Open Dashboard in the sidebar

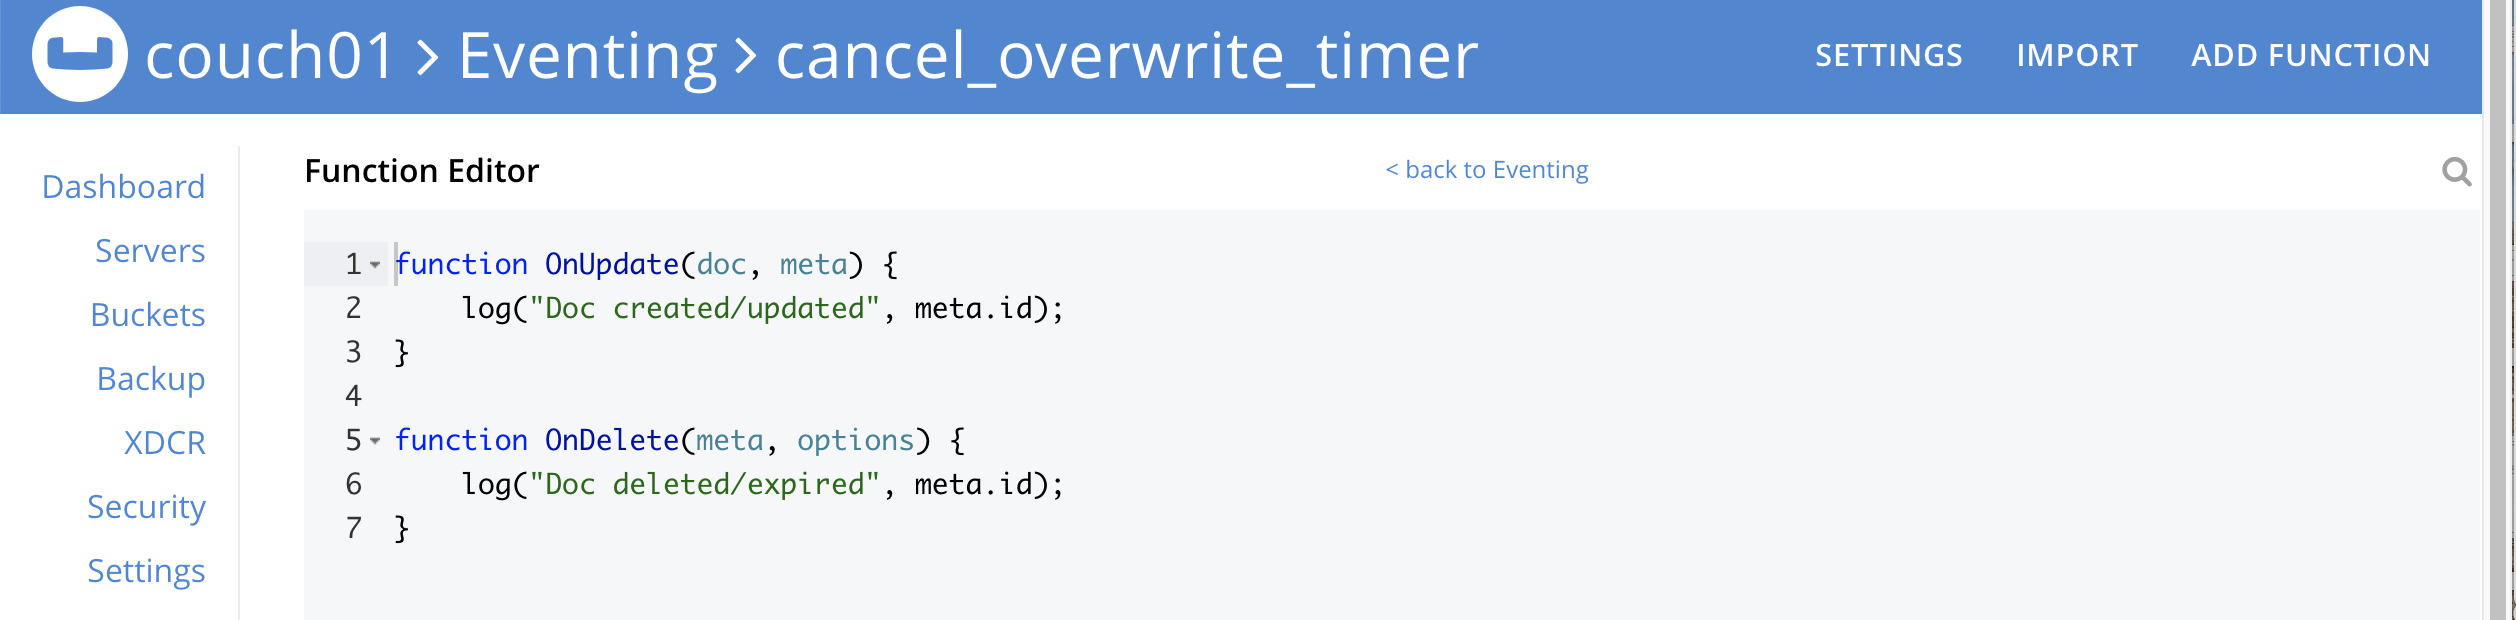pyautogui.click(x=123, y=187)
